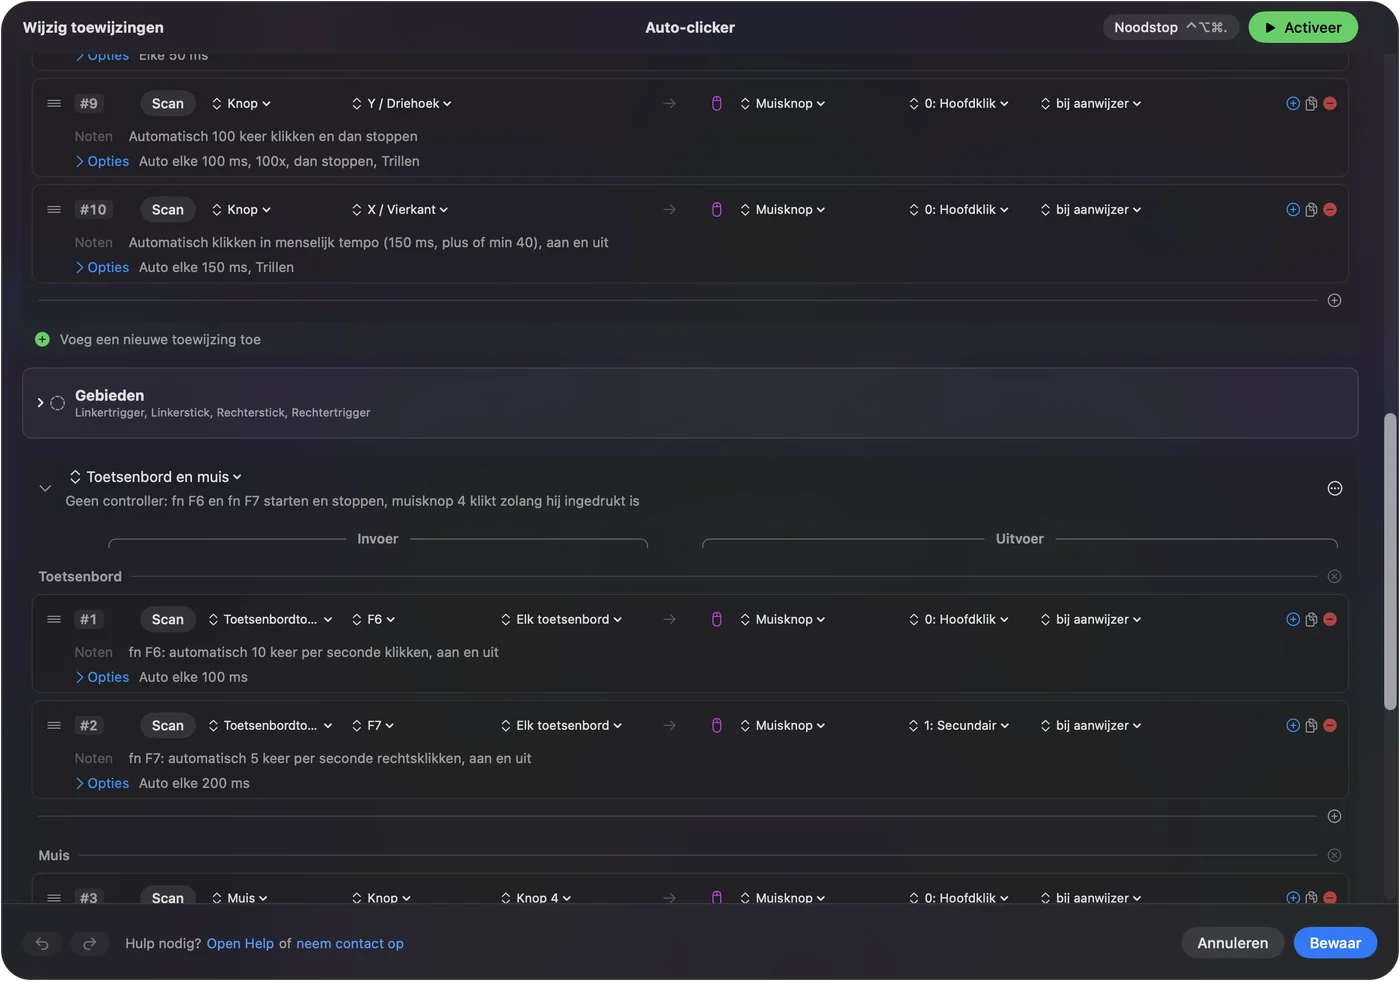Open the Y / Driehoek dropdown
This screenshot has width=1400, height=981.
coord(402,104)
